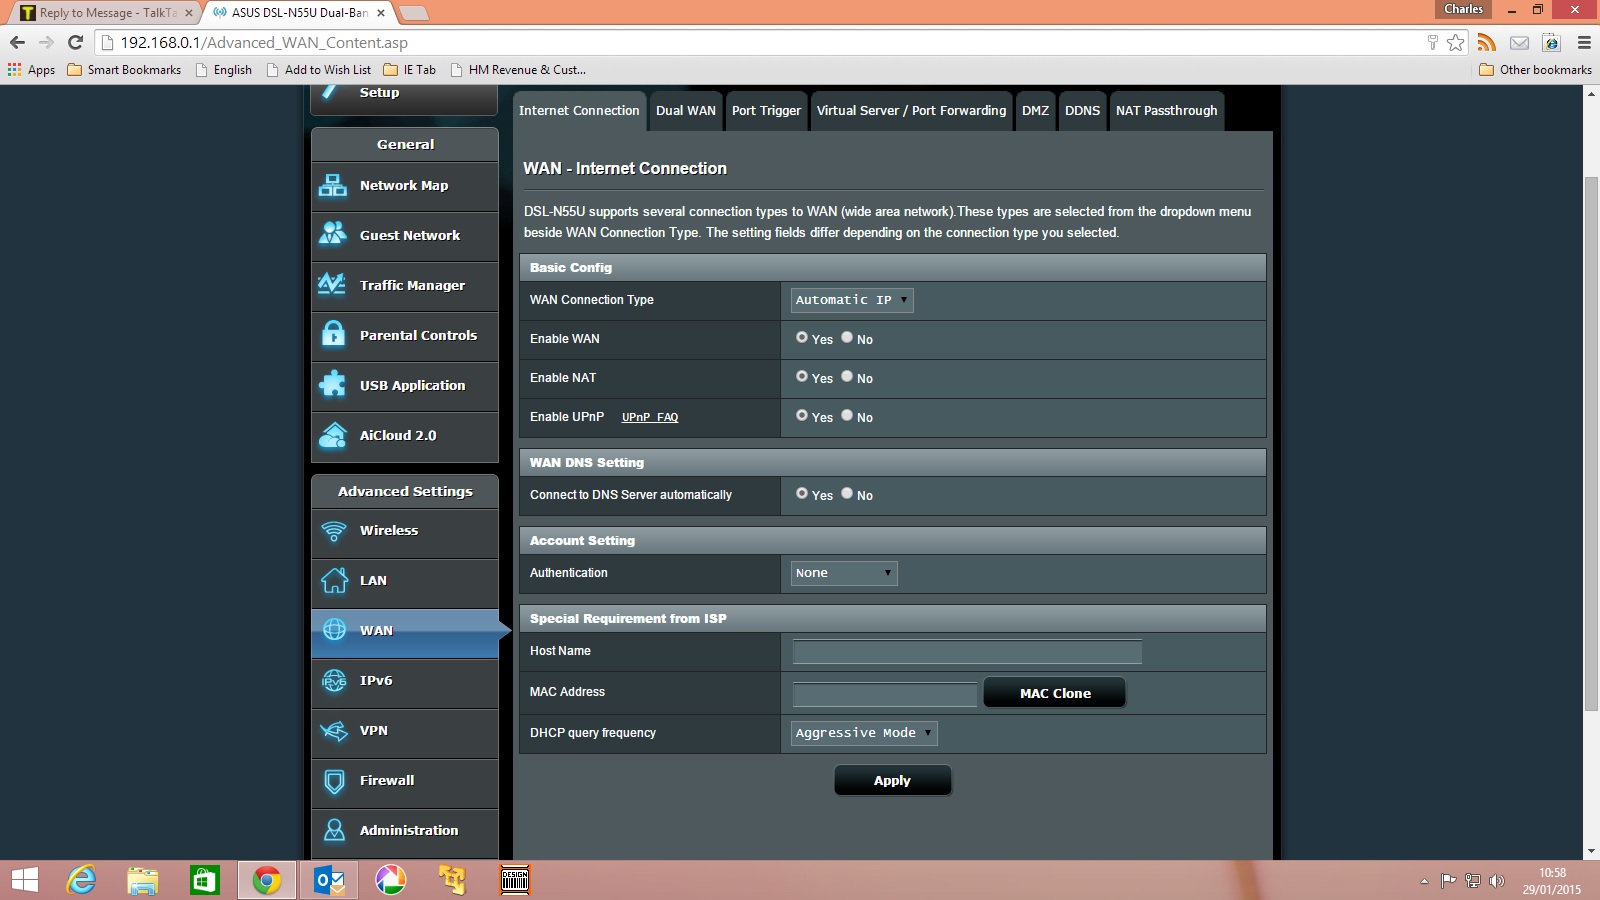This screenshot has height=900, width=1600.
Task: Click inside the Host Name field
Action: click(965, 651)
